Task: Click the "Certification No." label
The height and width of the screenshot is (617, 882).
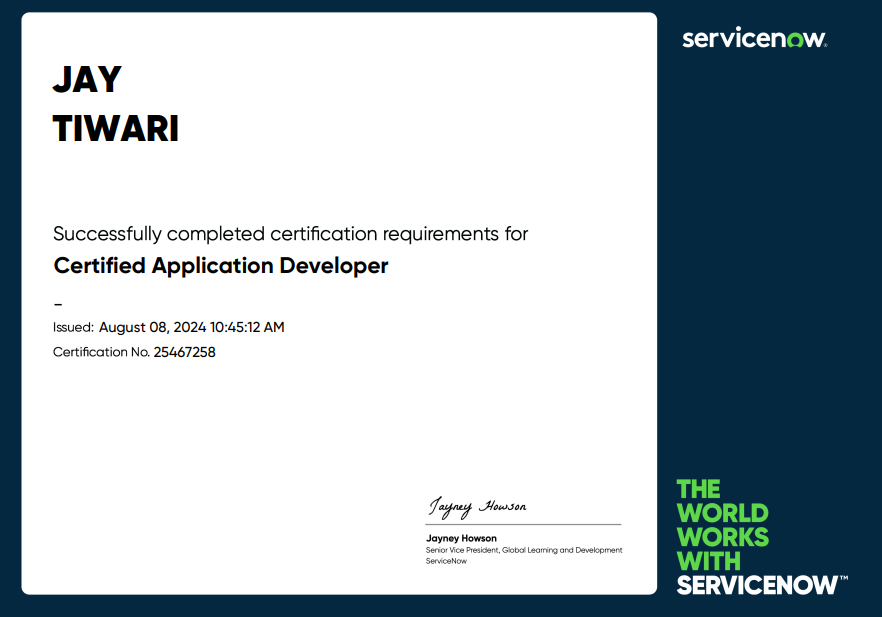Action: pos(101,352)
